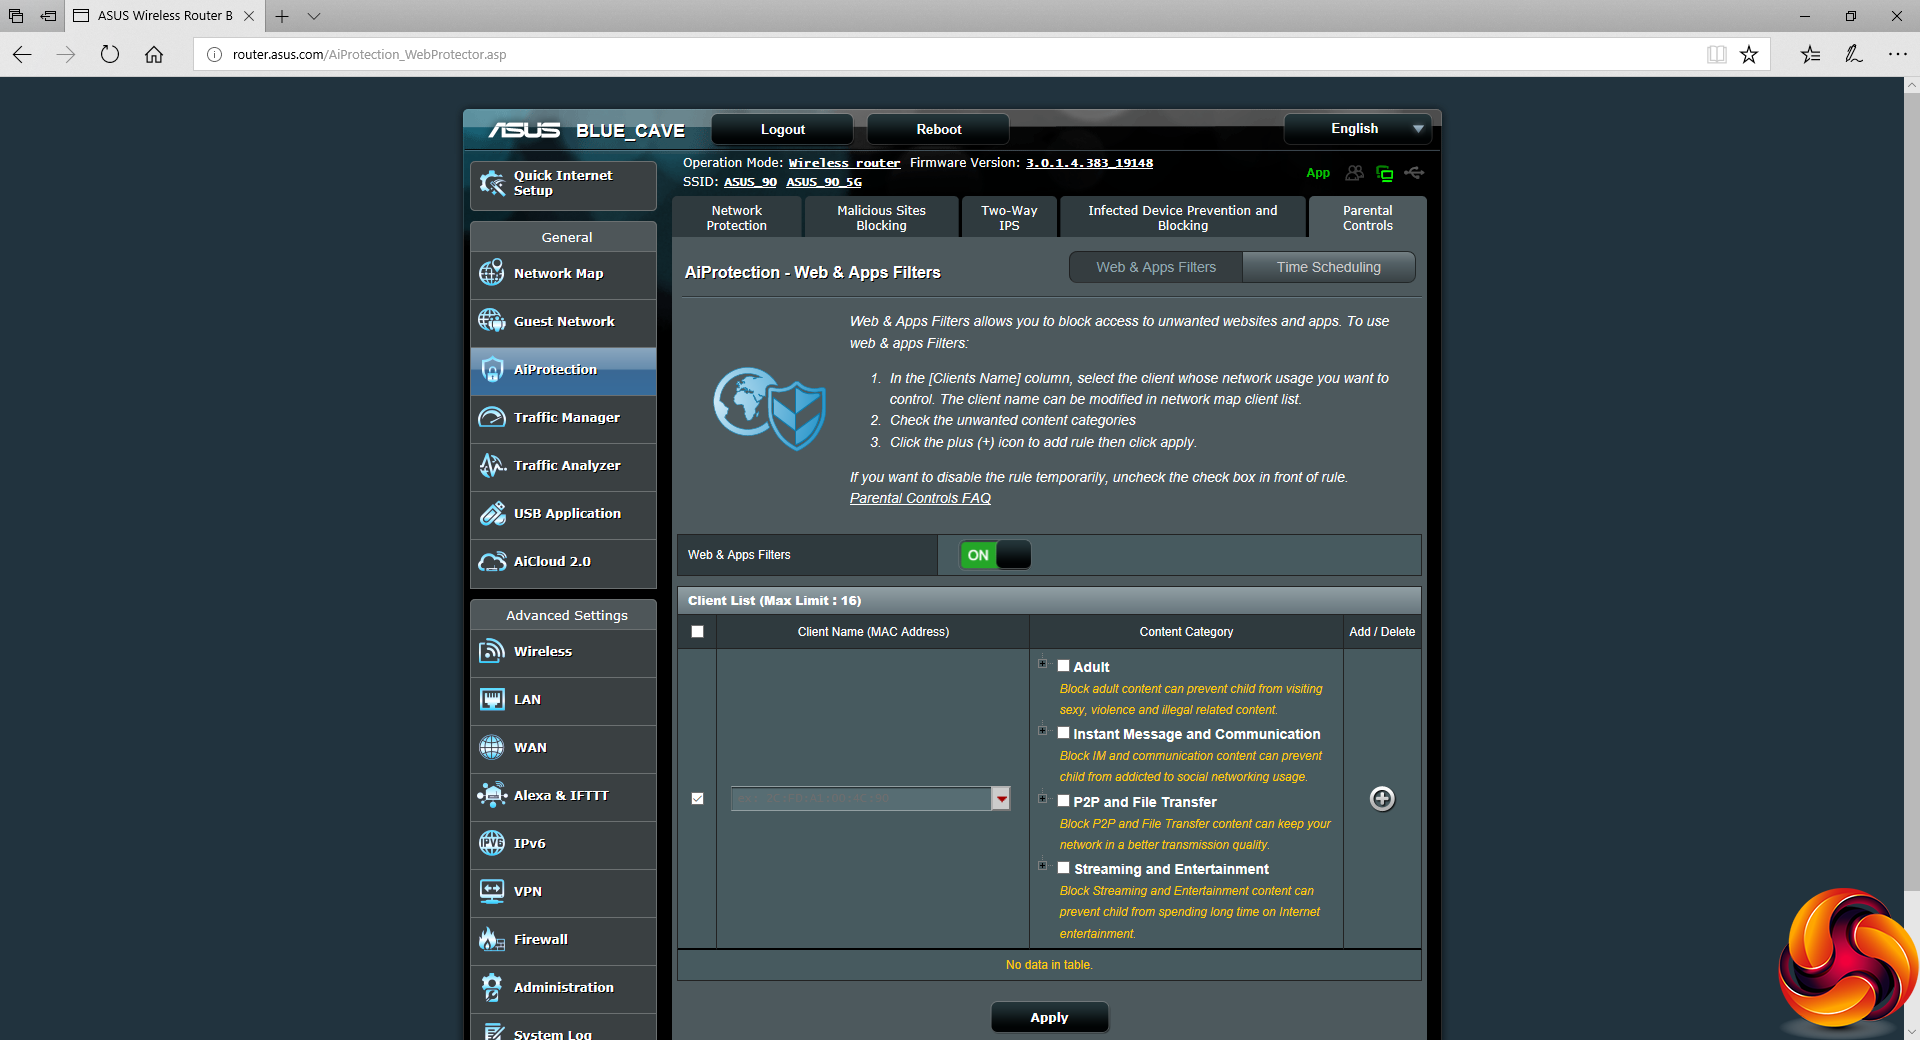Open the Parental Controls FAQ link
The width and height of the screenshot is (1920, 1040).
click(920, 498)
